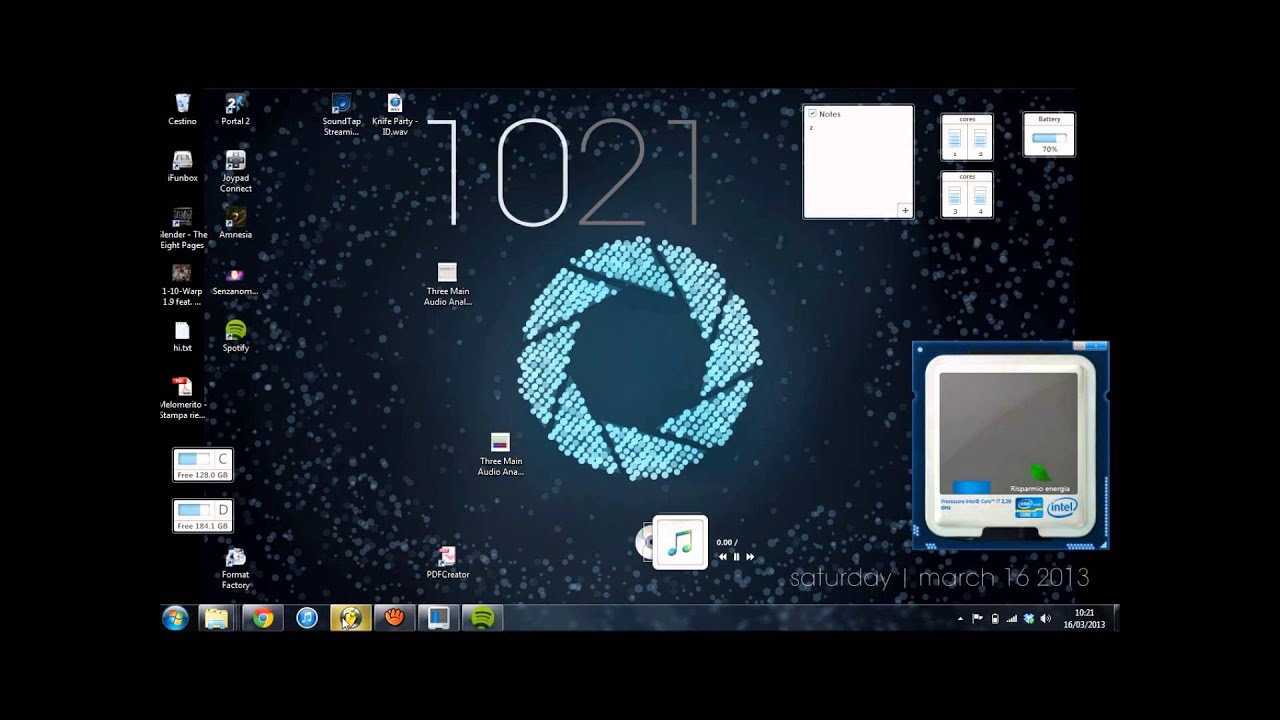Click the cores 3 and 4 meter

tap(967, 194)
